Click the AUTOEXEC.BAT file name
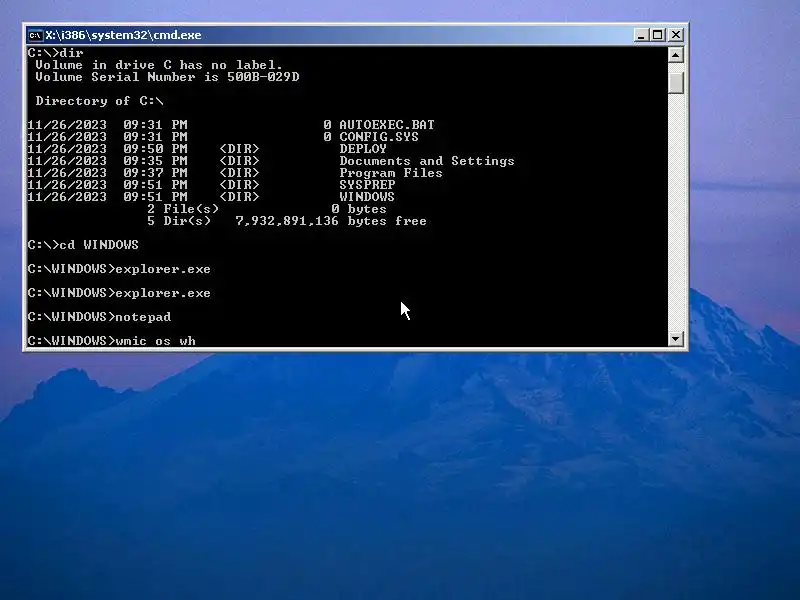800x600 pixels. coord(387,125)
